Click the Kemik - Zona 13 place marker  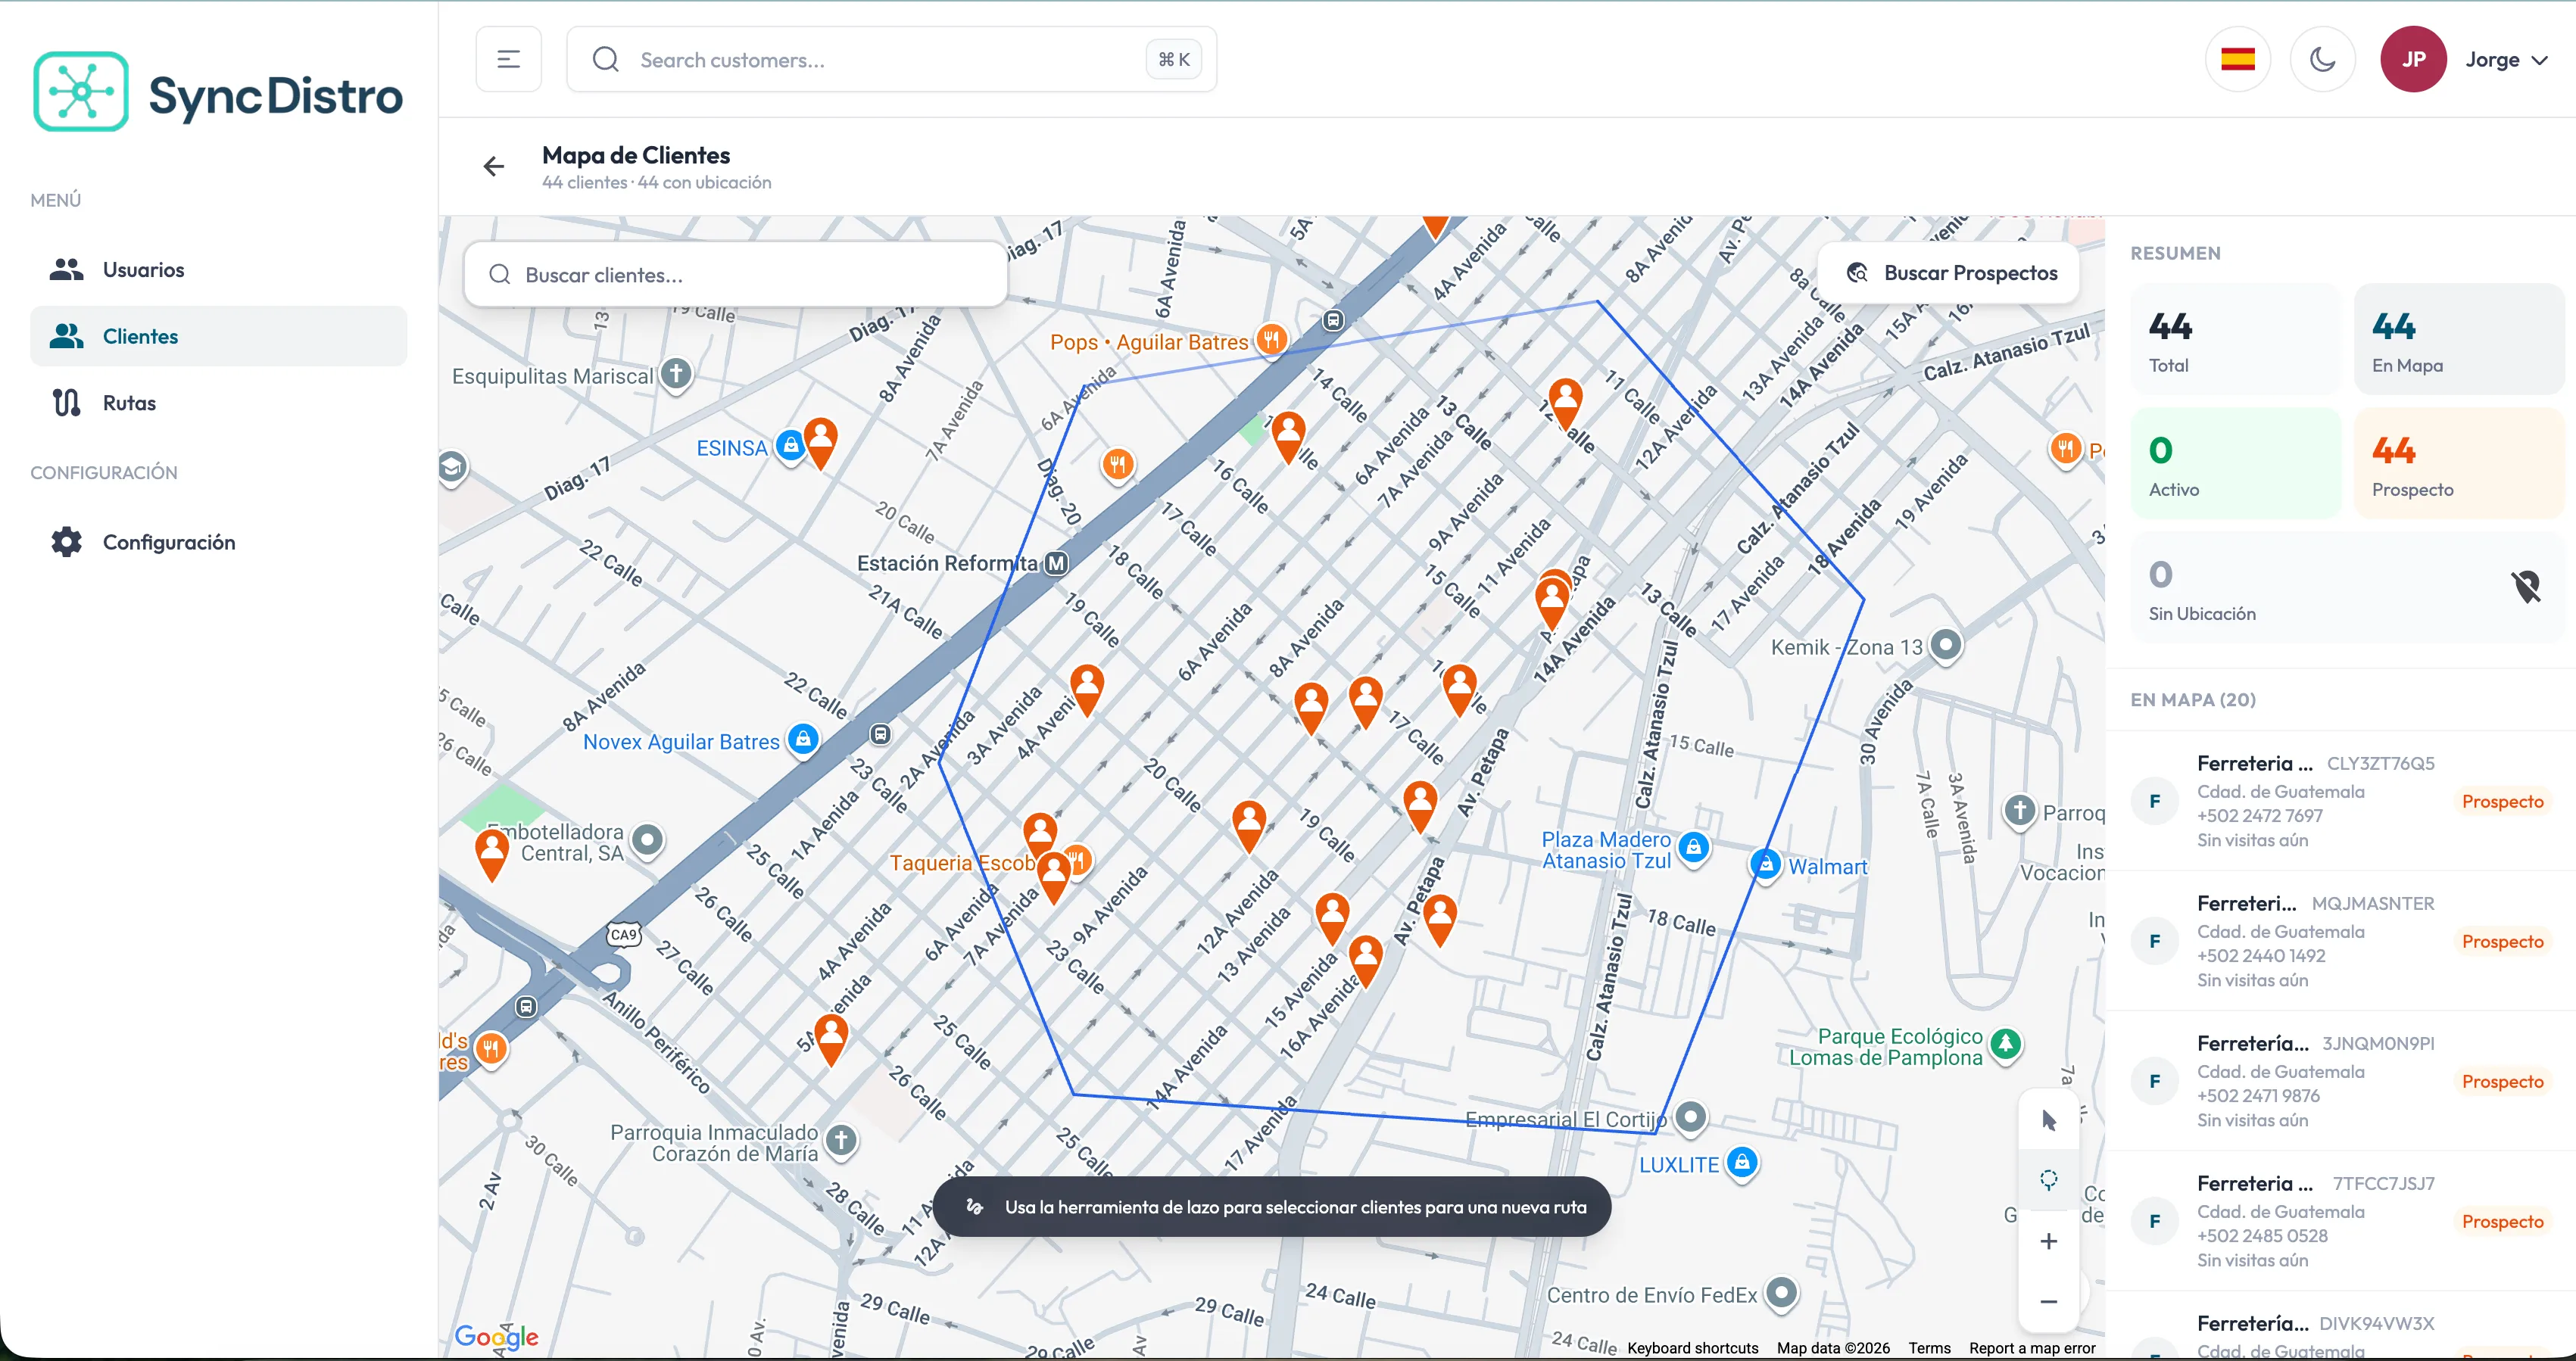click(x=1945, y=645)
